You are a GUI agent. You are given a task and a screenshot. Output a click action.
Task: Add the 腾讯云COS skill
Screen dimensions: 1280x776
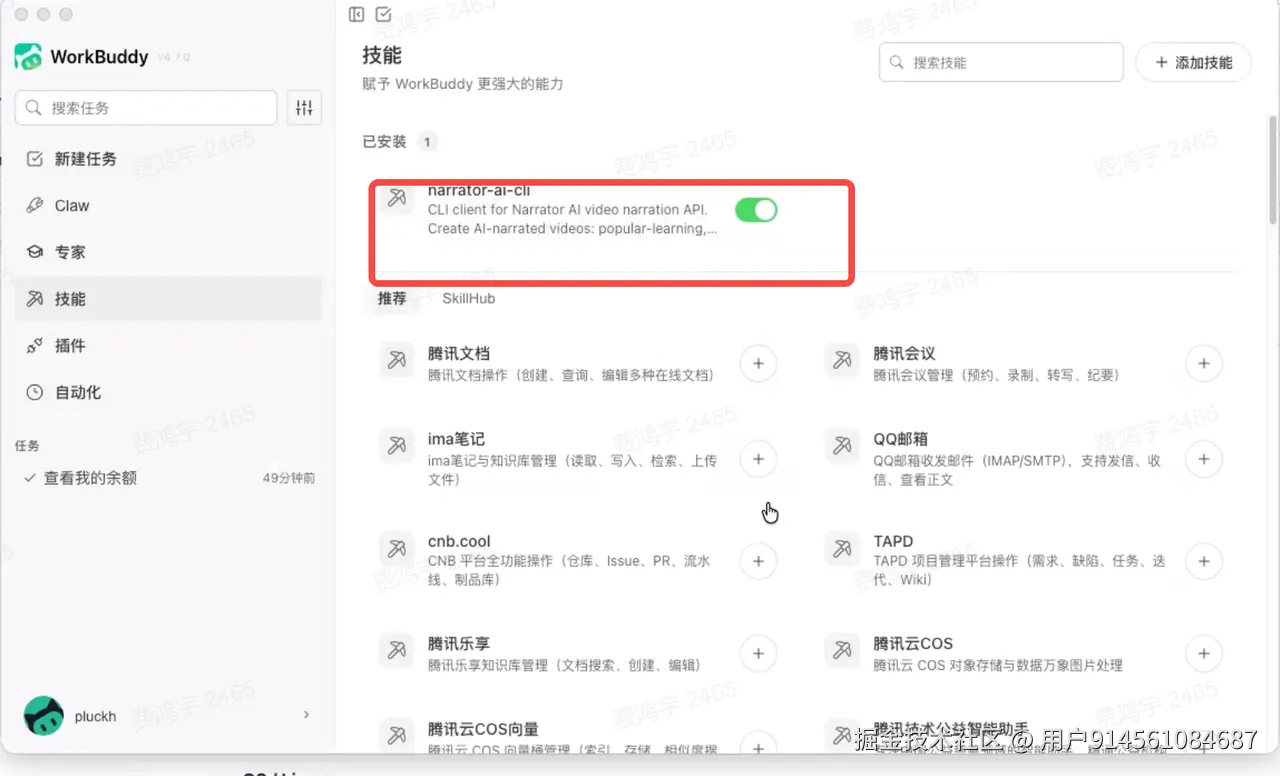[1204, 654]
